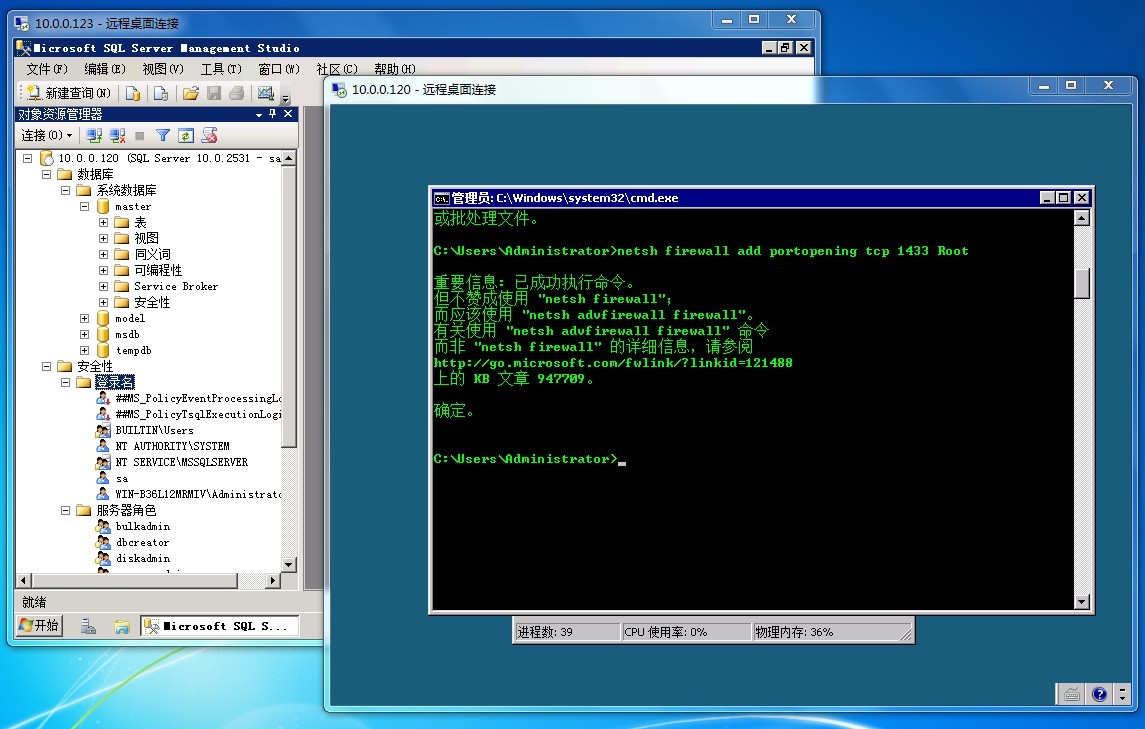This screenshot has height=729, width=1145.
Task: Click Object Explorer scroll down arrow
Action: coord(288,565)
